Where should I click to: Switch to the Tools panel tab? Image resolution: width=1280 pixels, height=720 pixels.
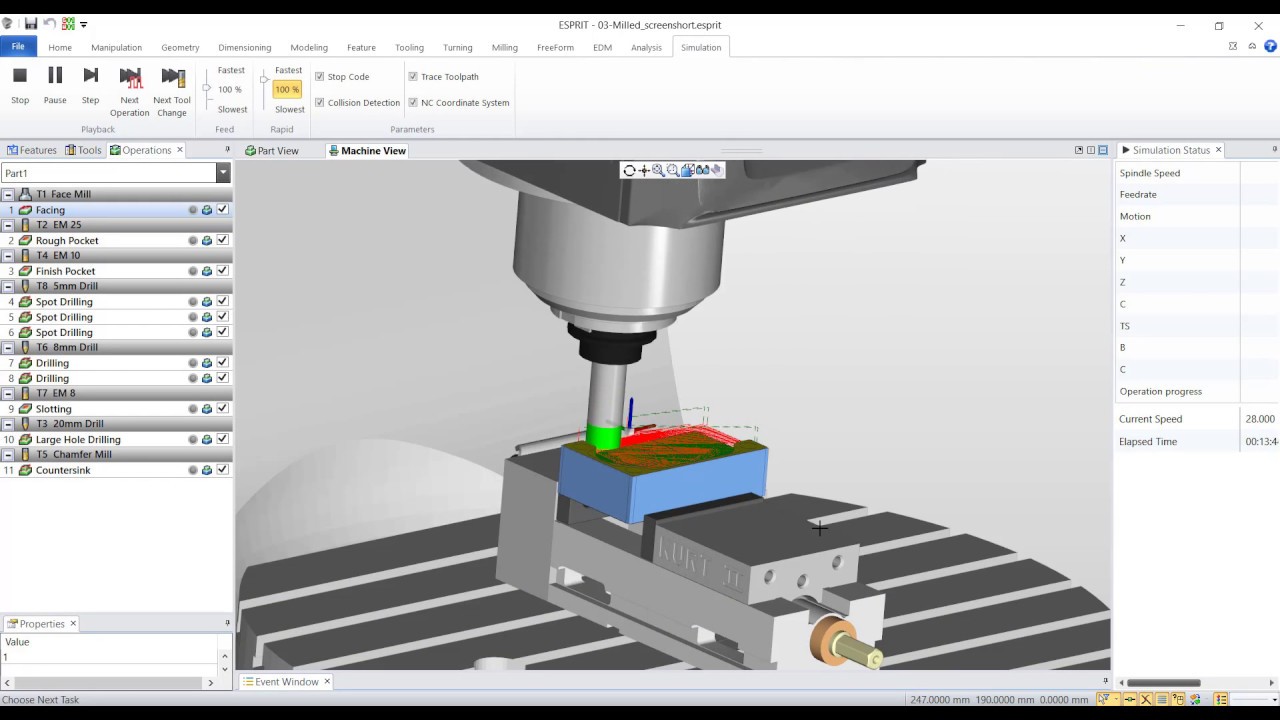[x=83, y=150]
